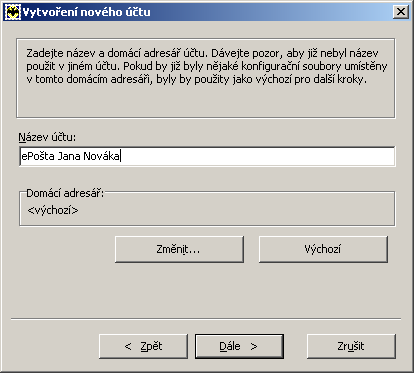Click inside the Domácí adresář box's empty area
This screenshot has height=373, width=414.
coord(233,210)
